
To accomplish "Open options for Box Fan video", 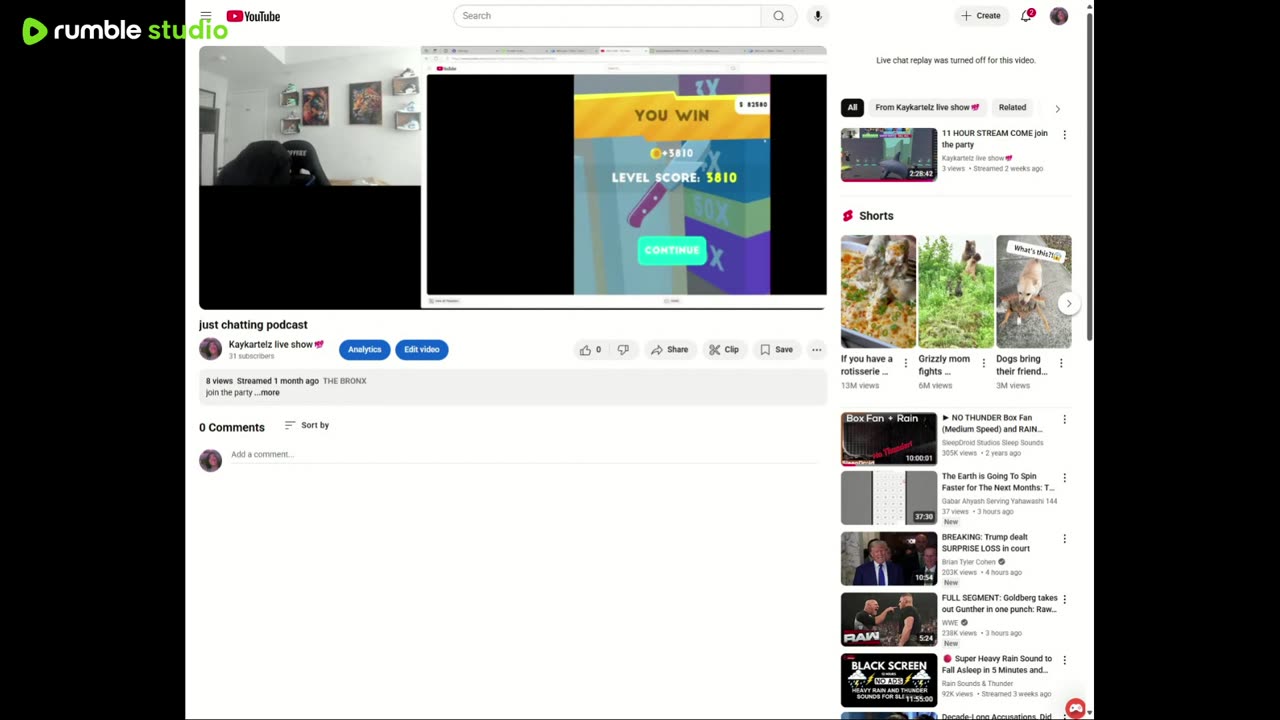I will coord(1064,420).
